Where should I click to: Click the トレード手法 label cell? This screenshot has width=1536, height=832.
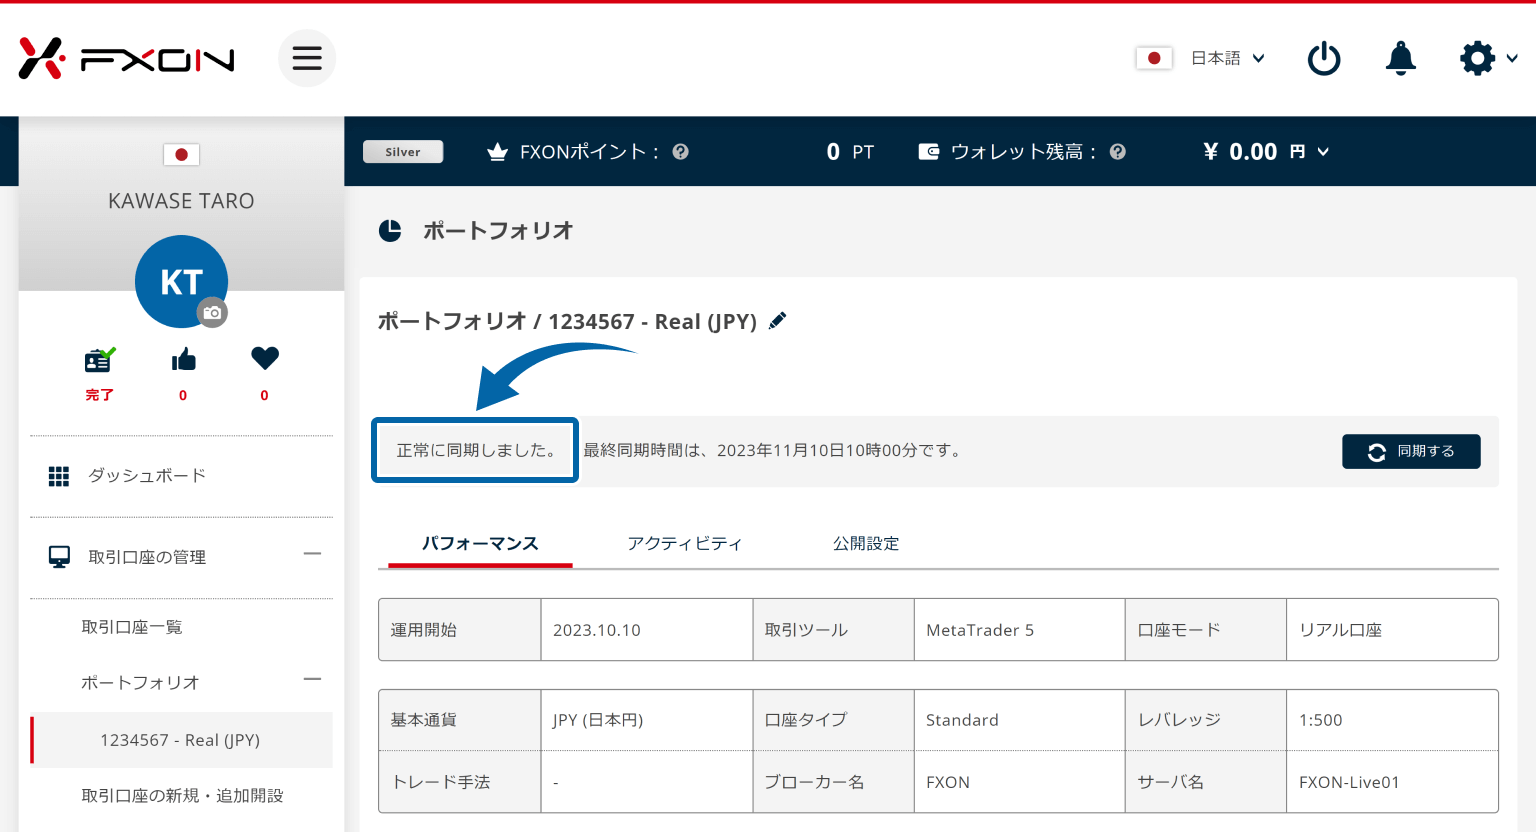click(x=460, y=782)
